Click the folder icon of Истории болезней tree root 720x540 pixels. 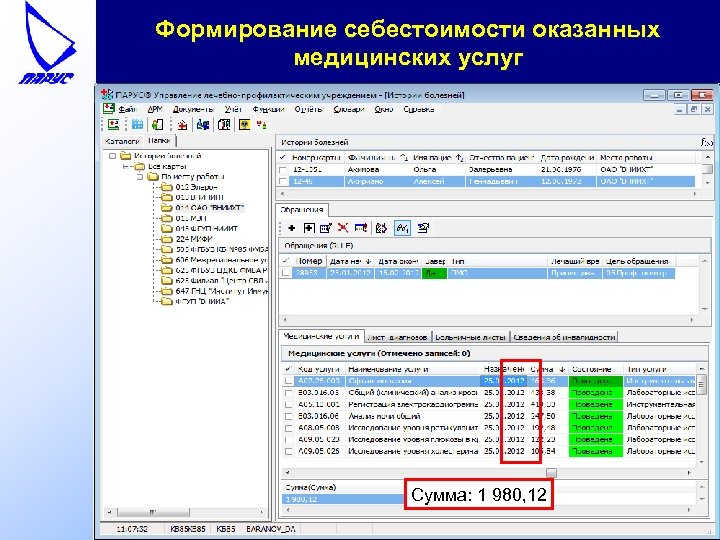coord(126,156)
